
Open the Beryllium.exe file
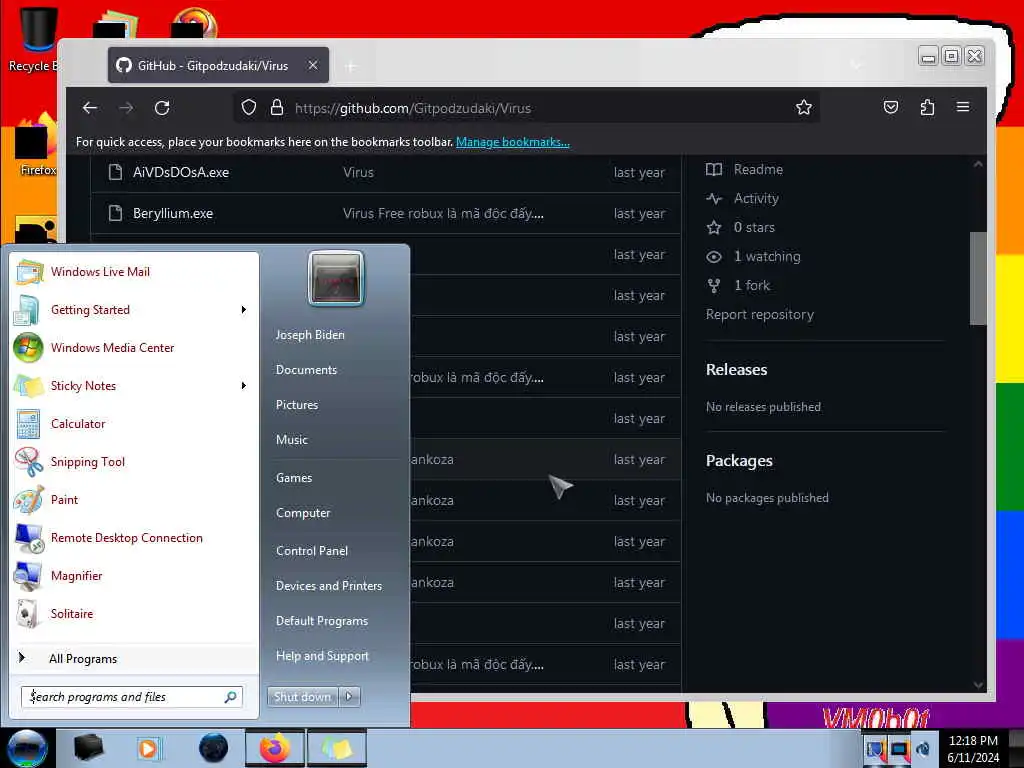tap(173, 214)
